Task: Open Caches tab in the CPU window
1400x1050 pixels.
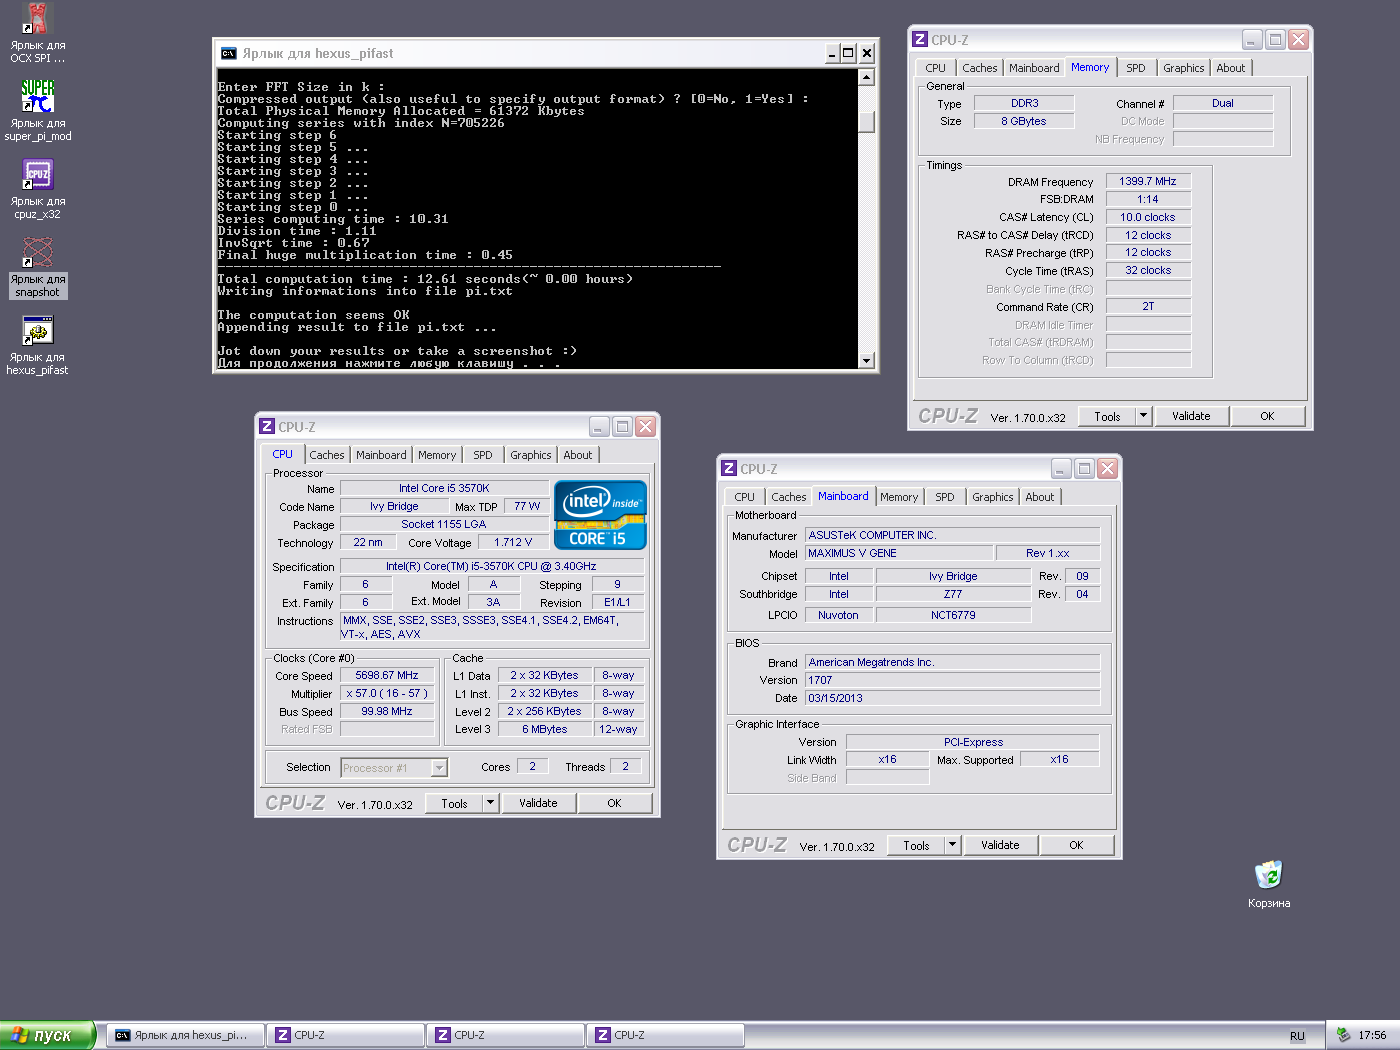Action: click(326, 455)
